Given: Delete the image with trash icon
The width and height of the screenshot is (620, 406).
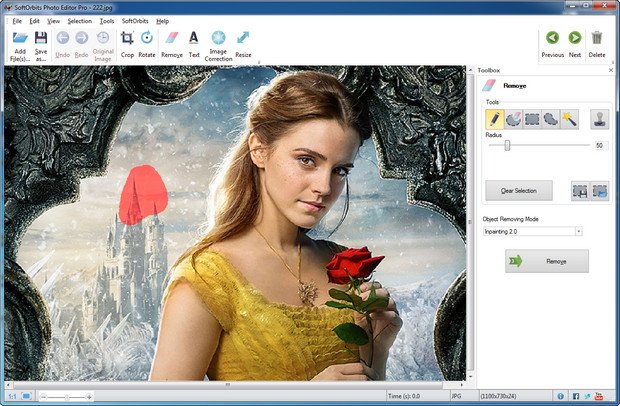Looking at the screenshot, I should tap(597, 44).
